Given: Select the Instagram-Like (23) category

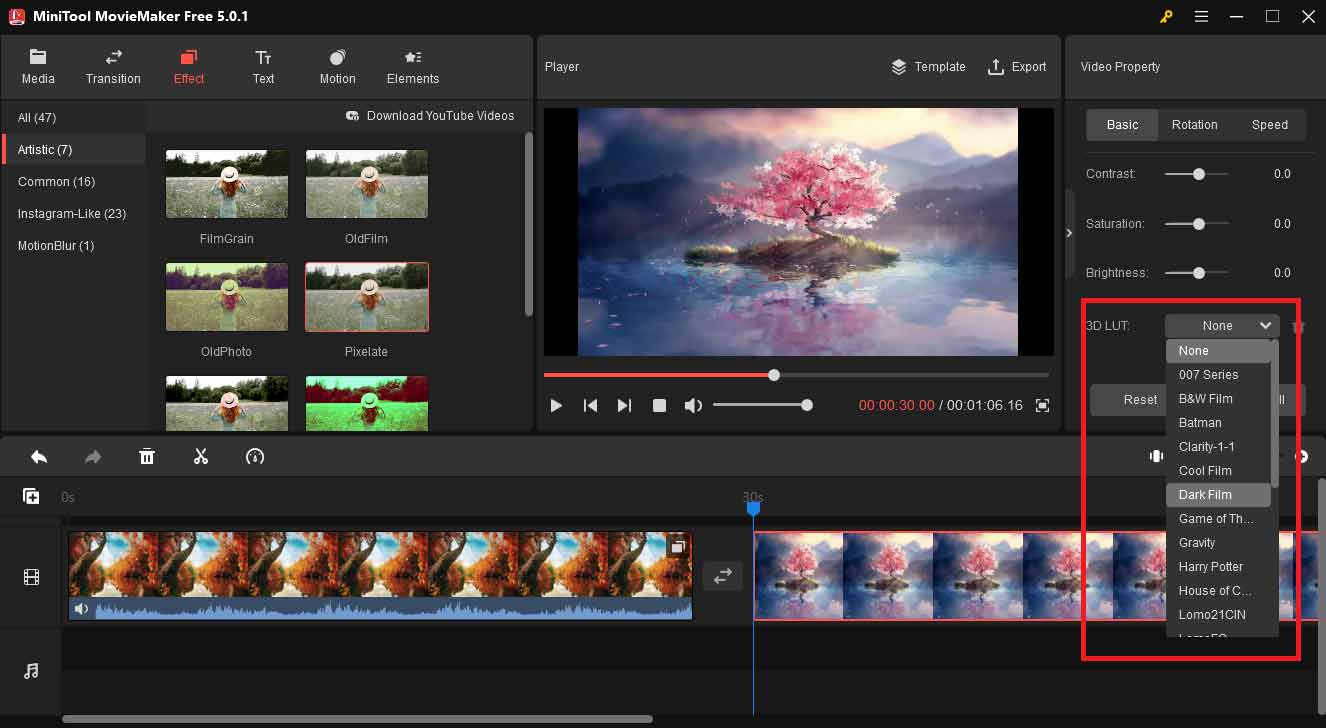Looking at the screenshot, I should tap(73, 213).
